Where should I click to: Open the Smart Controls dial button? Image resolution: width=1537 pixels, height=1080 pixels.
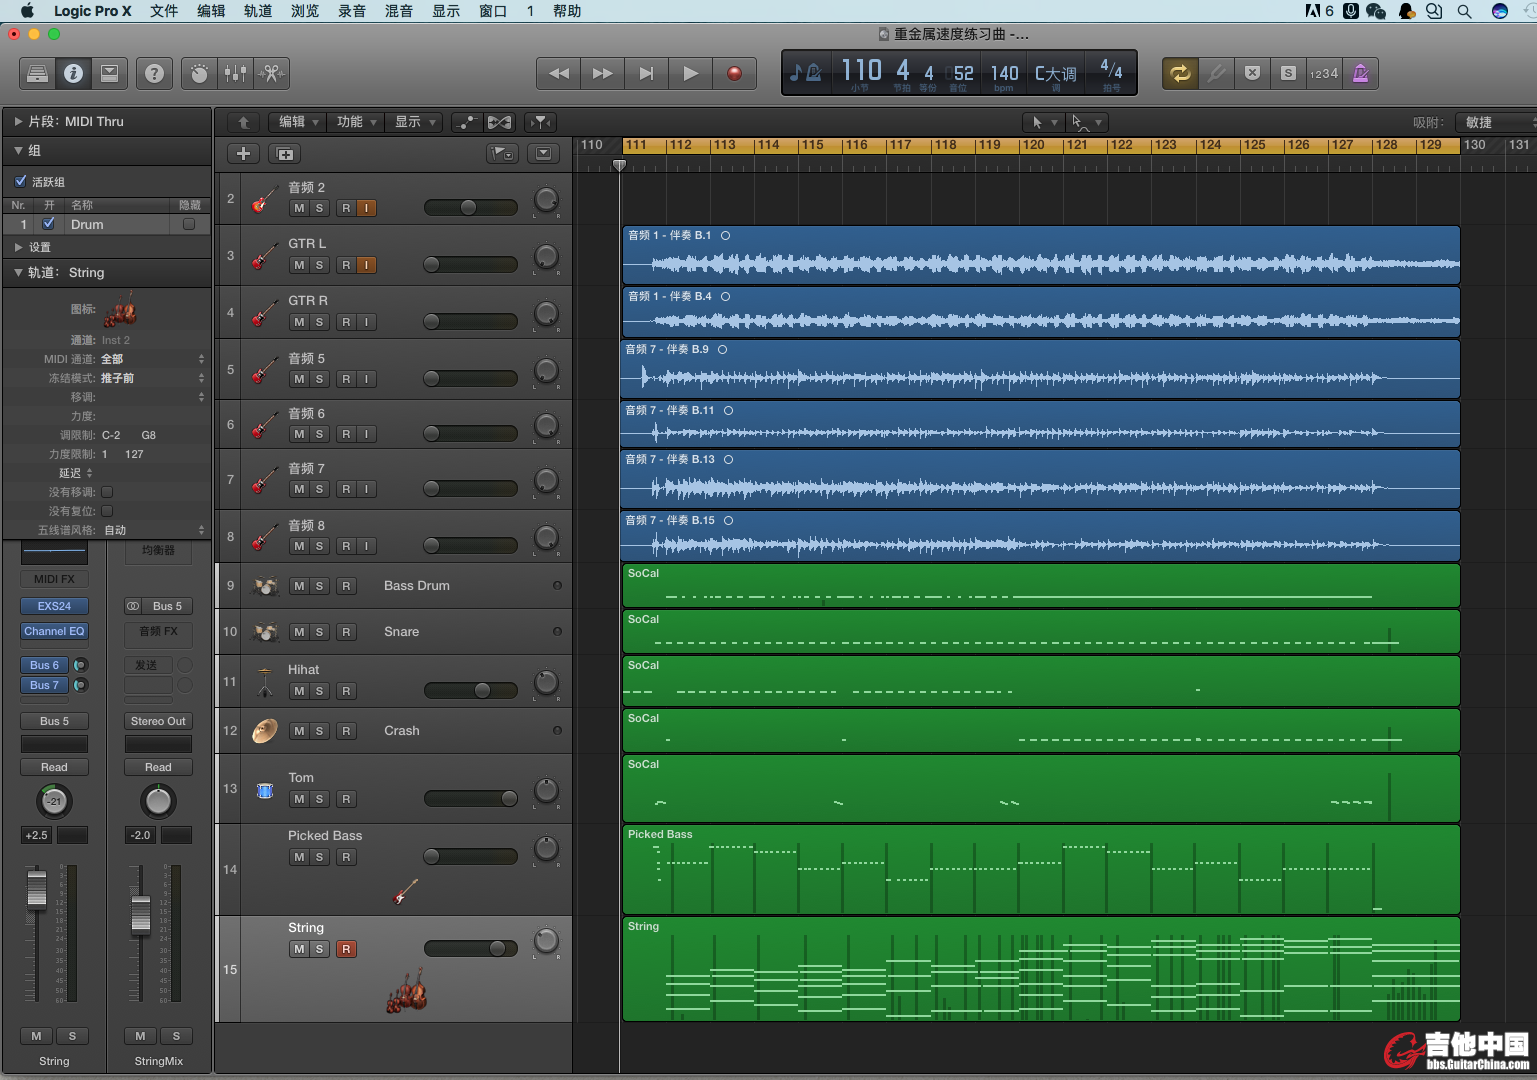199,73
